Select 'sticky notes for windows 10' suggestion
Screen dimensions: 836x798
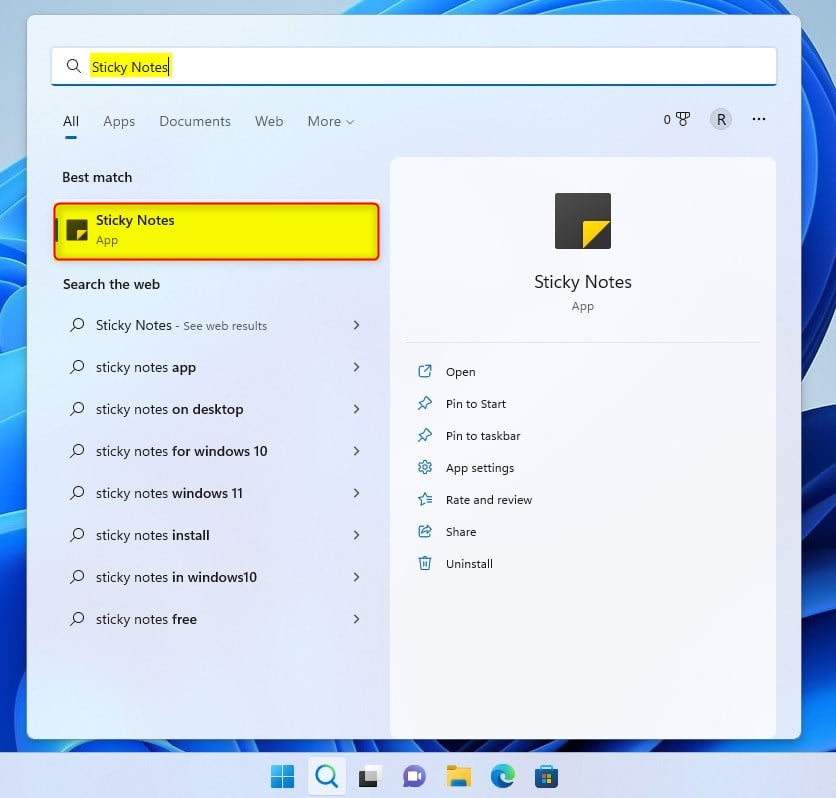tap(215, 452)
